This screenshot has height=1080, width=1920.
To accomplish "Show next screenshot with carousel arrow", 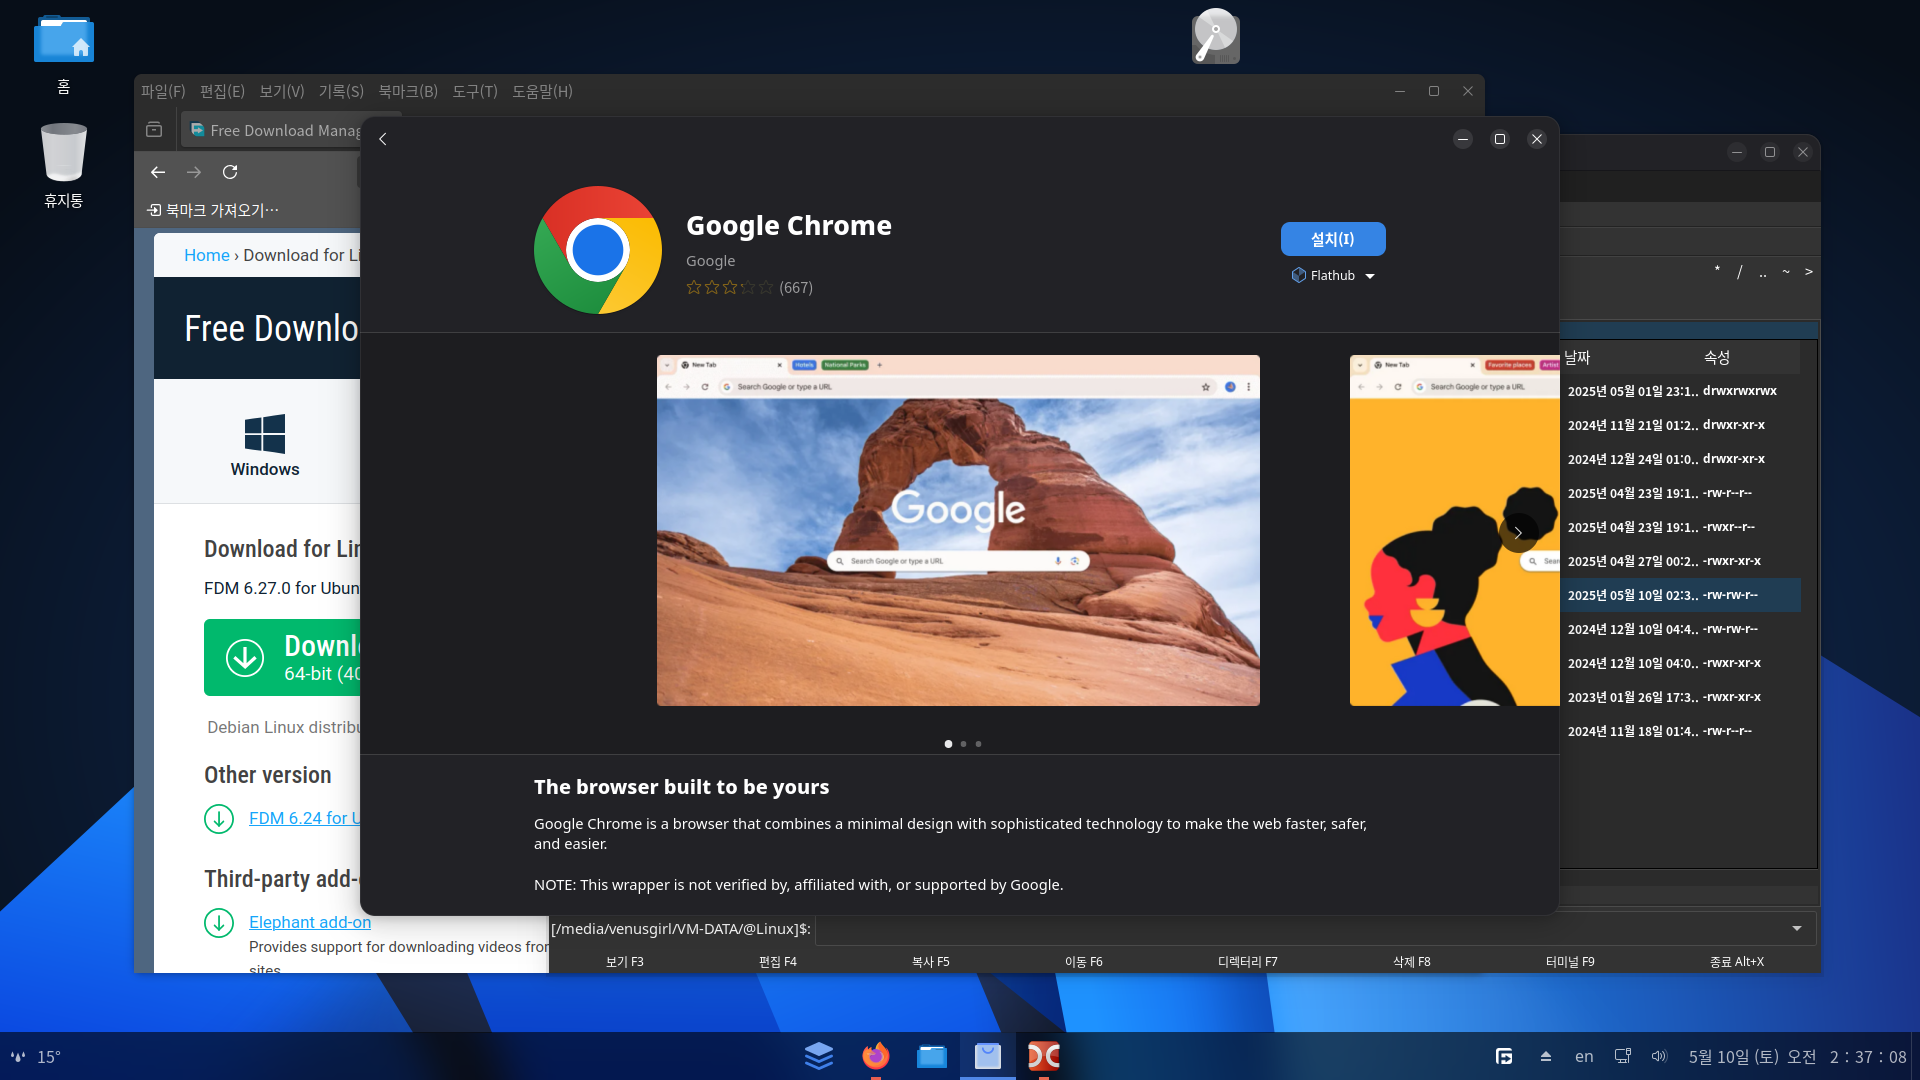I will click(x=1517, y=533).
